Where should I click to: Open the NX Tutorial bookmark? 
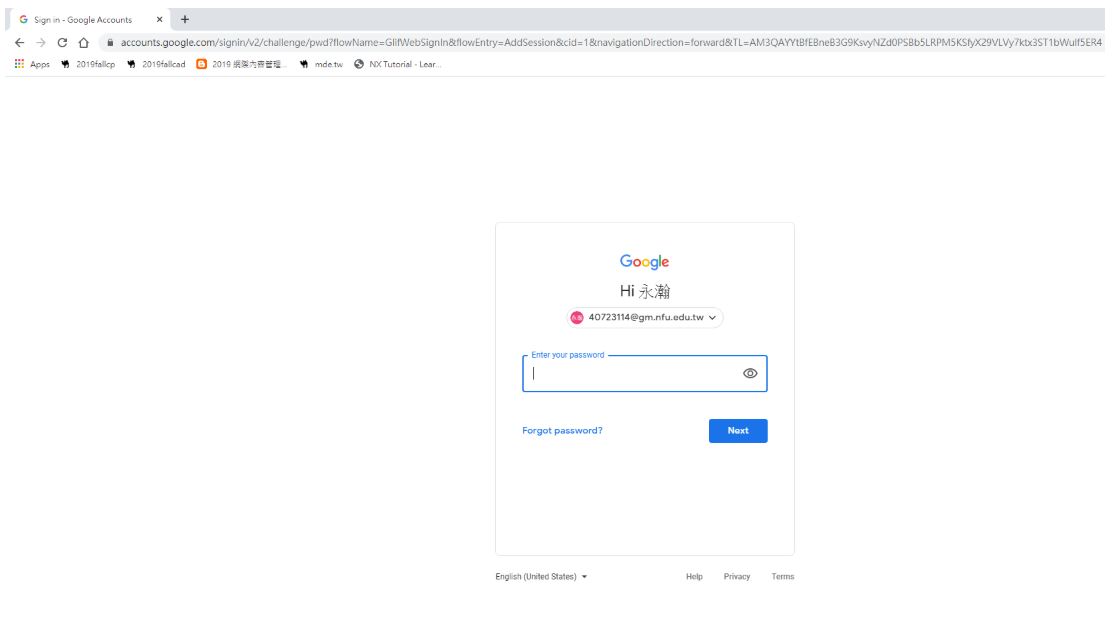398,65
